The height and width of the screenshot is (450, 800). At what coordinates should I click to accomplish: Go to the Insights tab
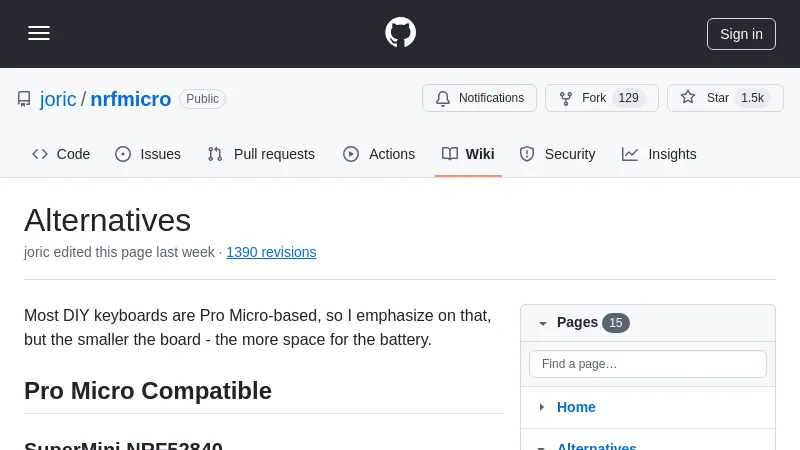[659, 154]
